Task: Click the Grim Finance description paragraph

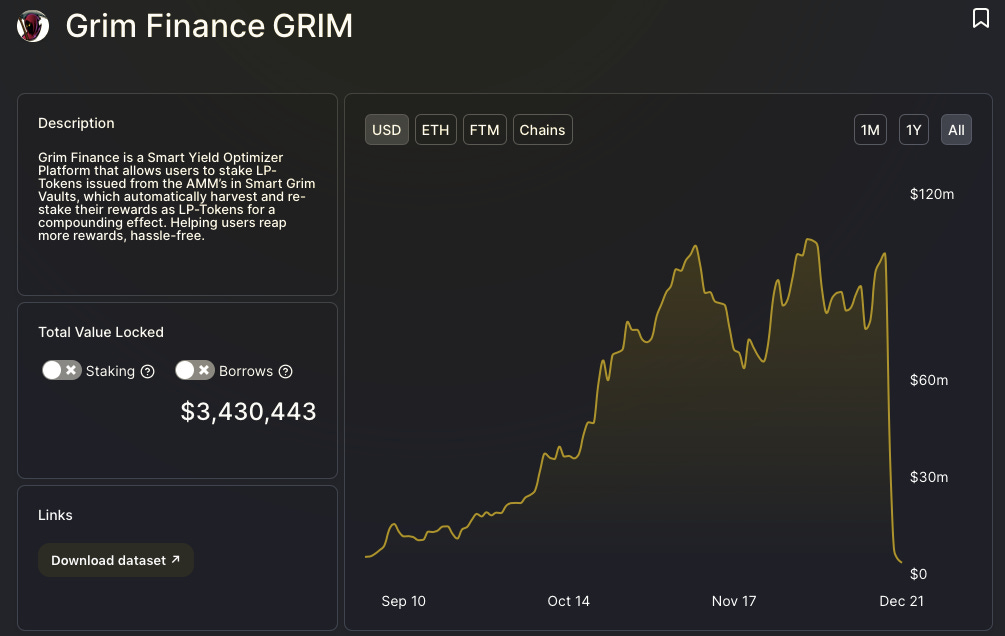Action: click(176, 196)
